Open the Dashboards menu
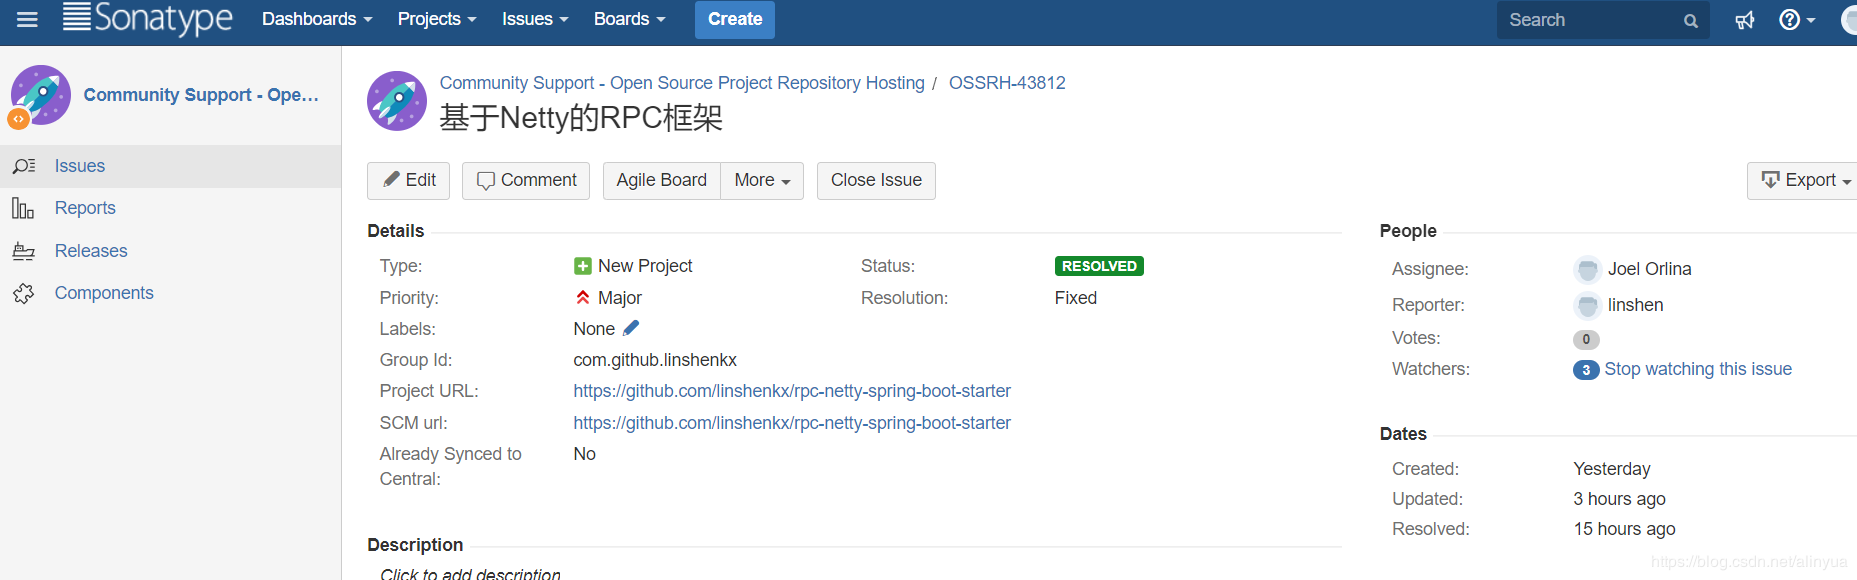The height and width of the screenshot is (580, 1857). coord(317,19)
